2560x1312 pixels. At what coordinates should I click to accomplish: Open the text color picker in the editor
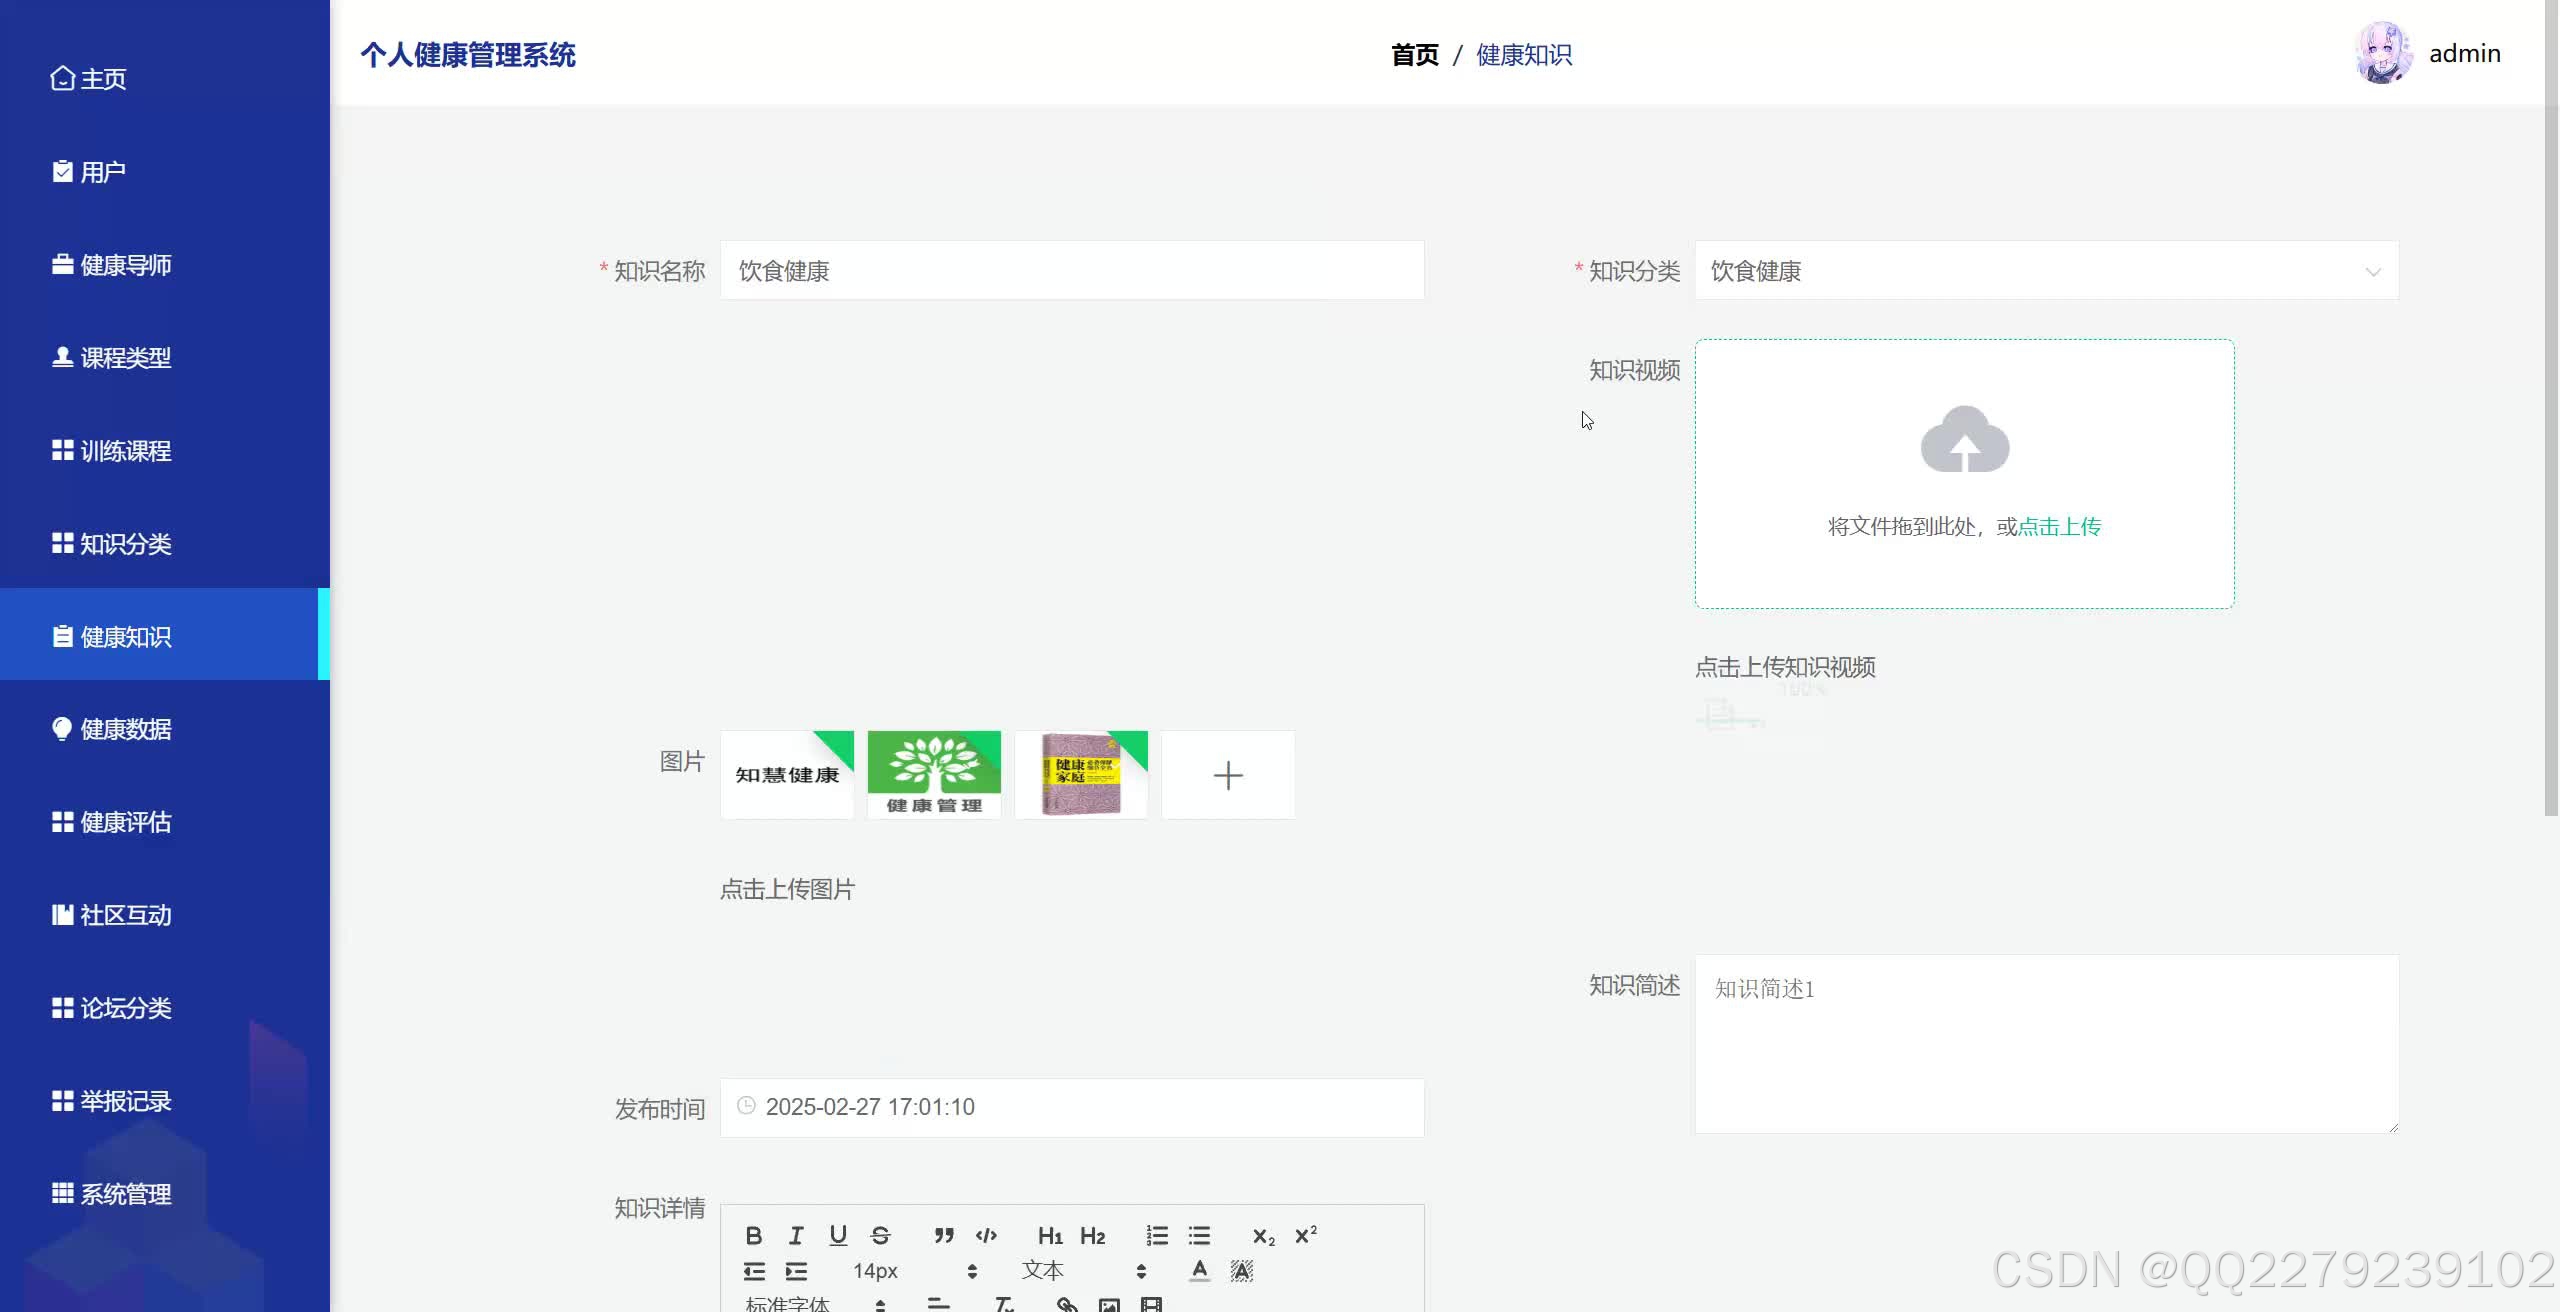click(x=1200, y=1271)
